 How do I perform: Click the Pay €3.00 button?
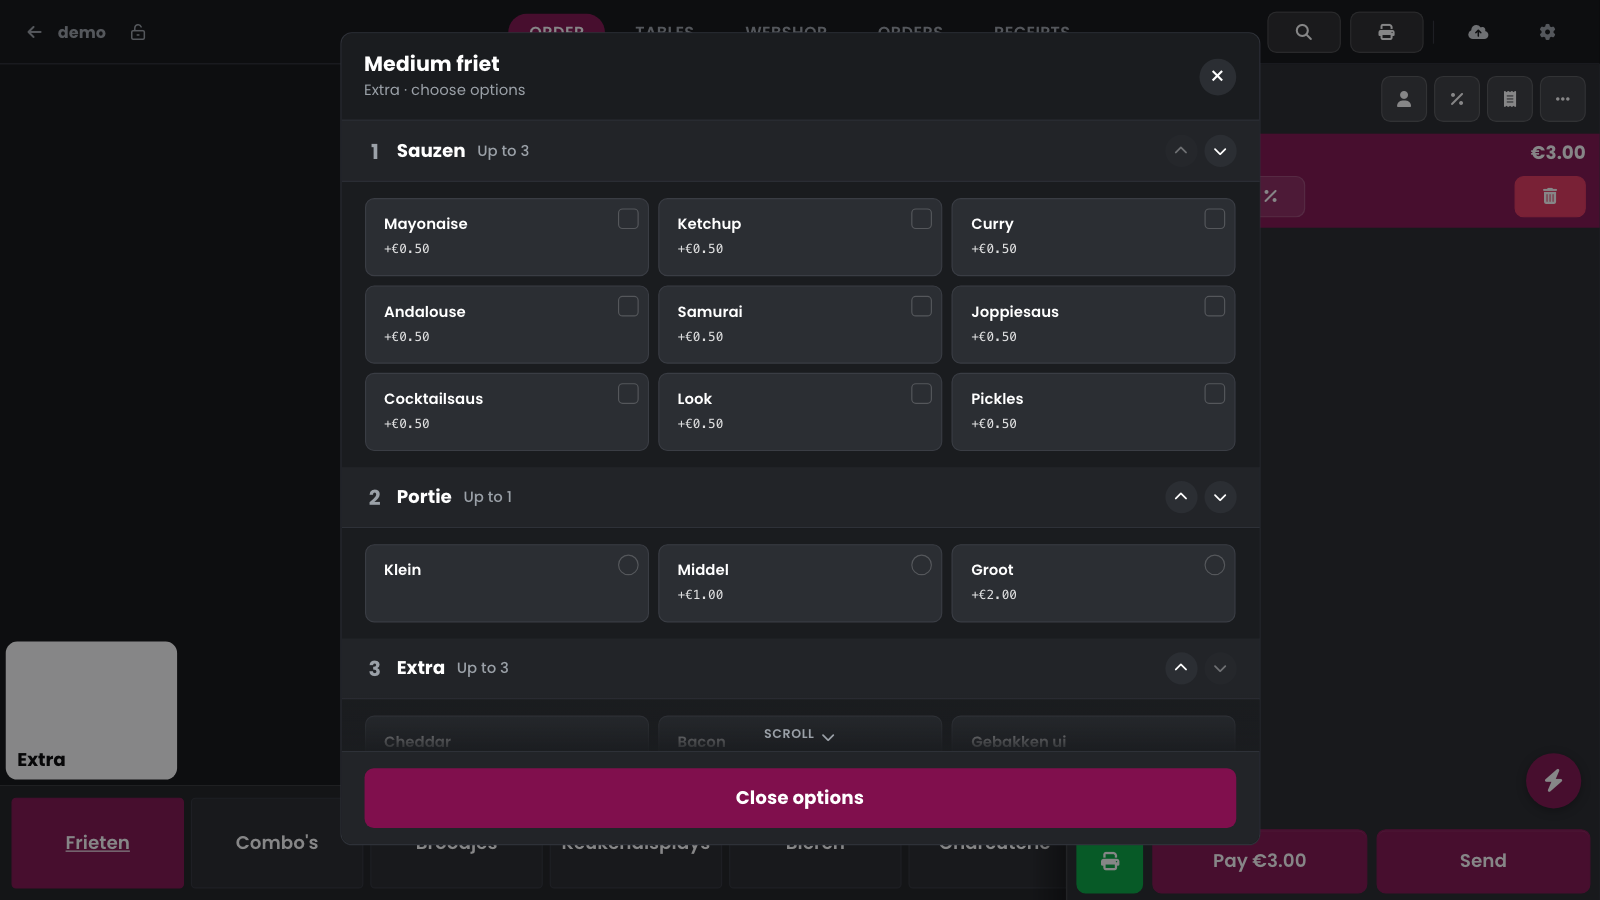[x=1259, y=861]
